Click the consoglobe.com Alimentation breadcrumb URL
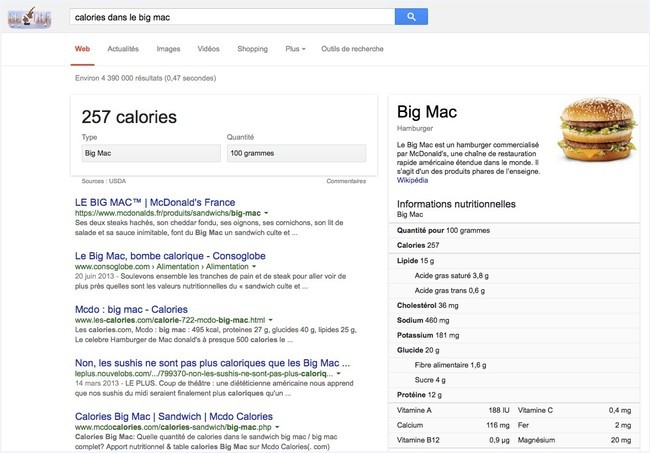Image resolution: width=650 pixels, height=453 pixels. click(162, 266)
